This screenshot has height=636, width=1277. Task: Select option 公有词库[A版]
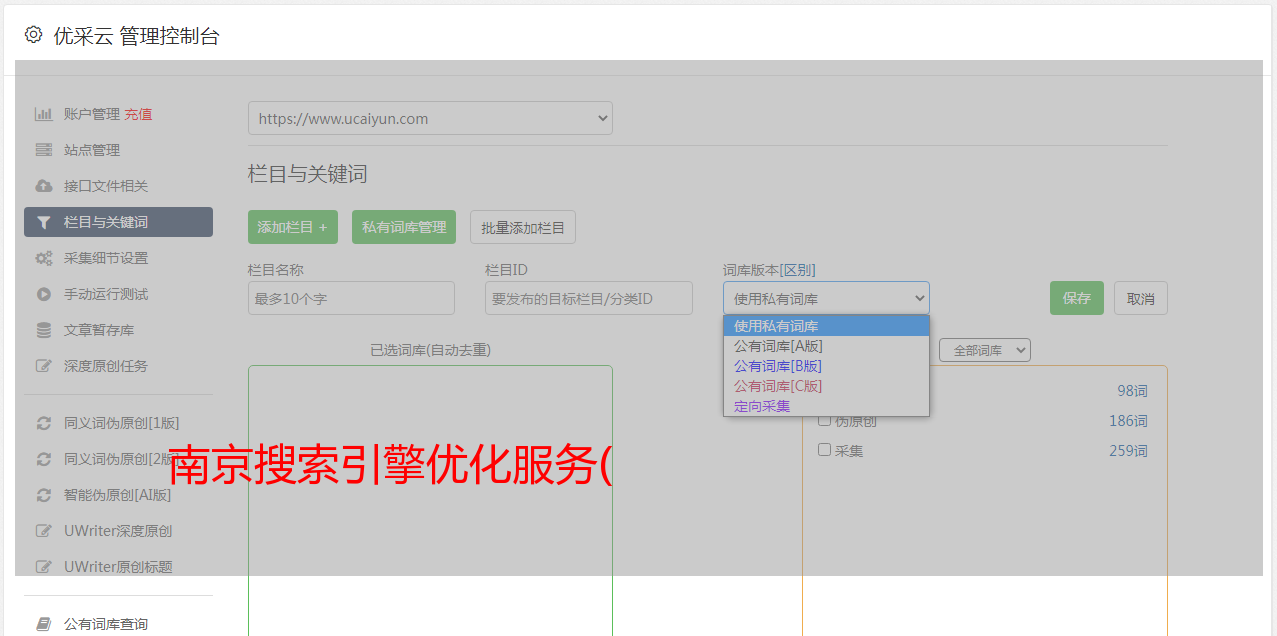[x=826, y=346]
